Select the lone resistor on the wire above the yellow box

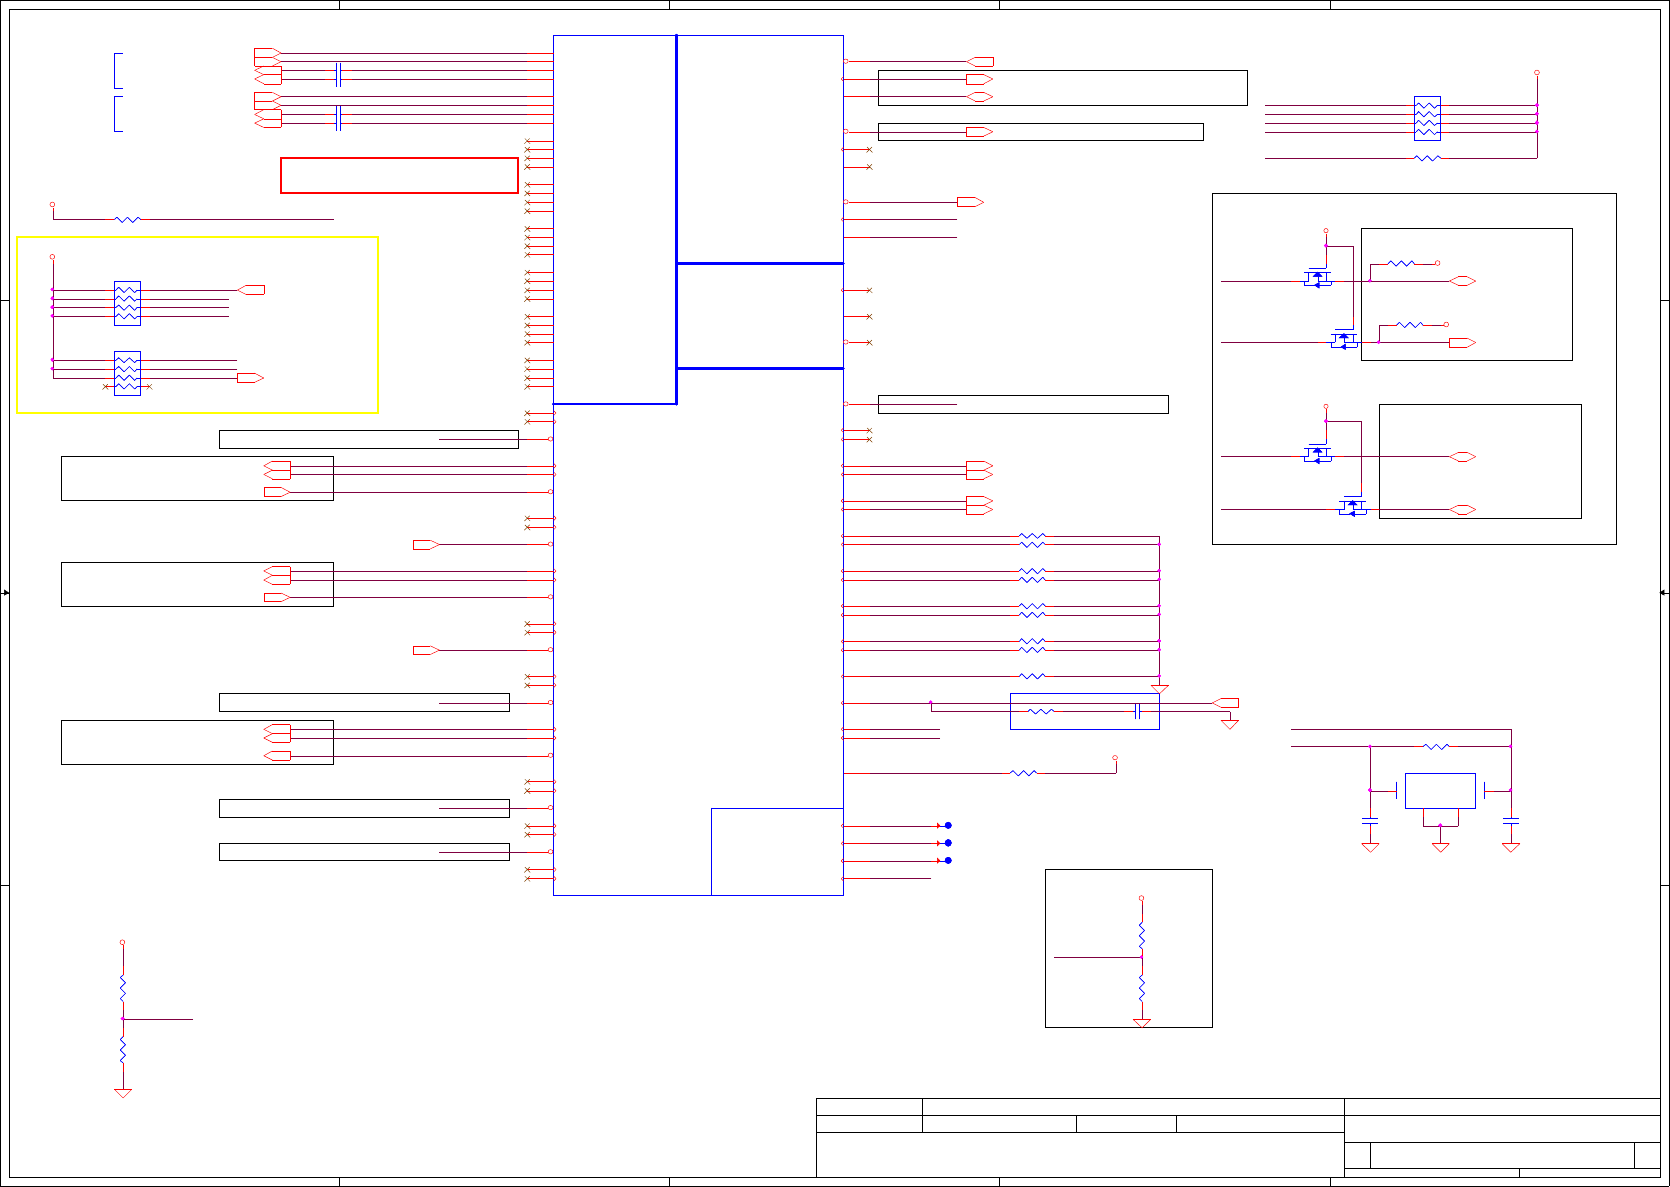[127, 219]
